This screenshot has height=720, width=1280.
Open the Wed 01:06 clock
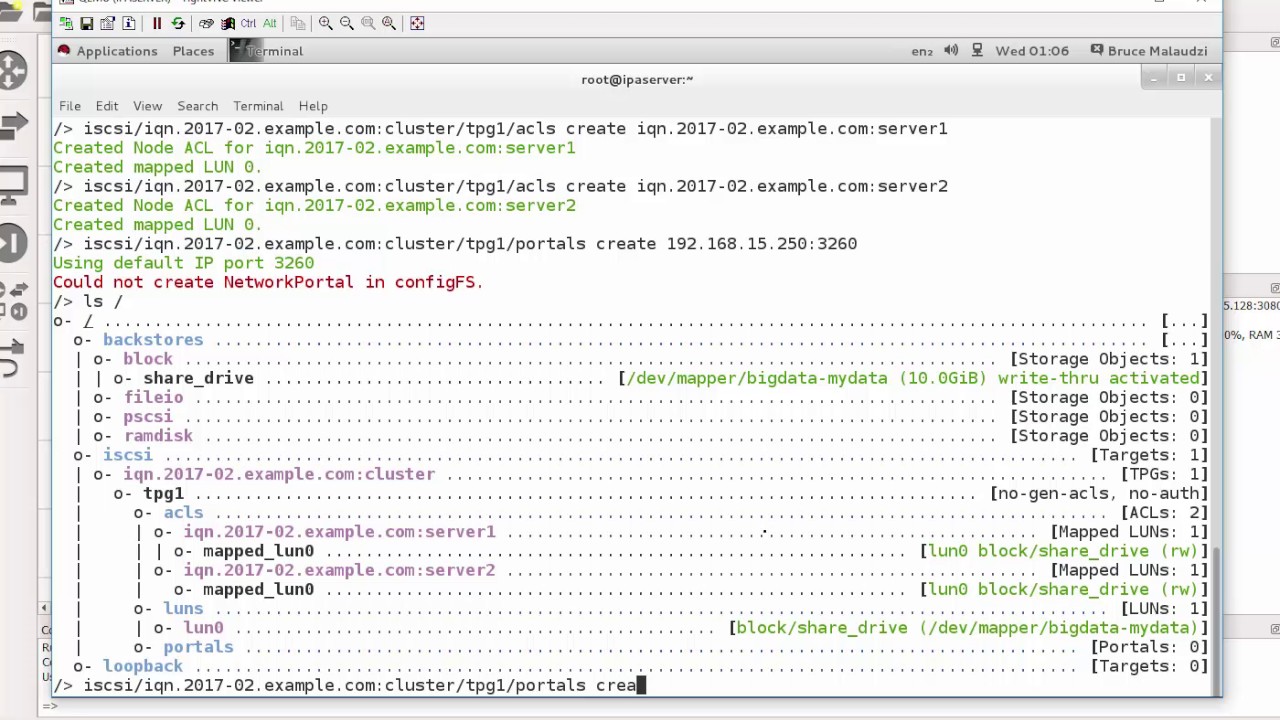[x=1032, y=51]
